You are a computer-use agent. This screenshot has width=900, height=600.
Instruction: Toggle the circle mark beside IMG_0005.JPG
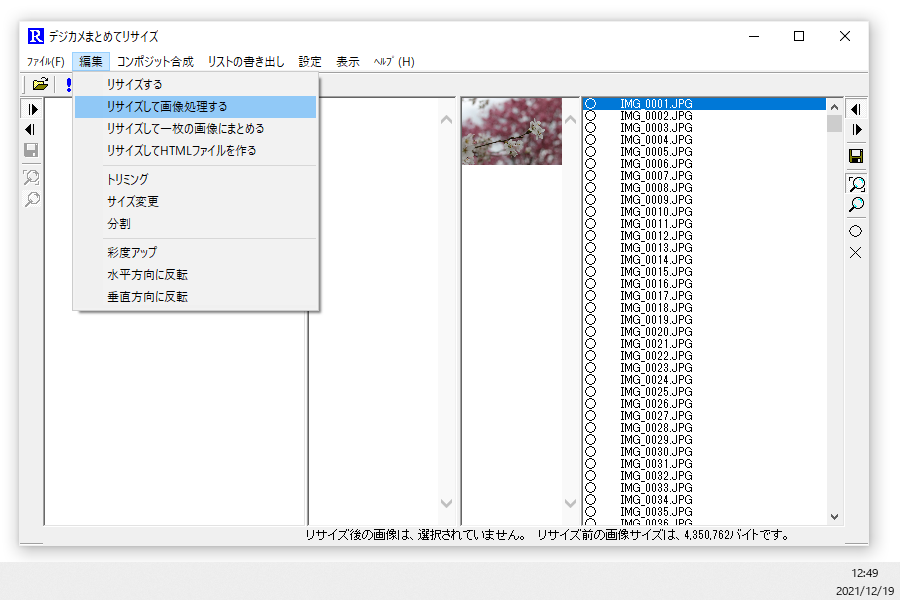point(591,152)
